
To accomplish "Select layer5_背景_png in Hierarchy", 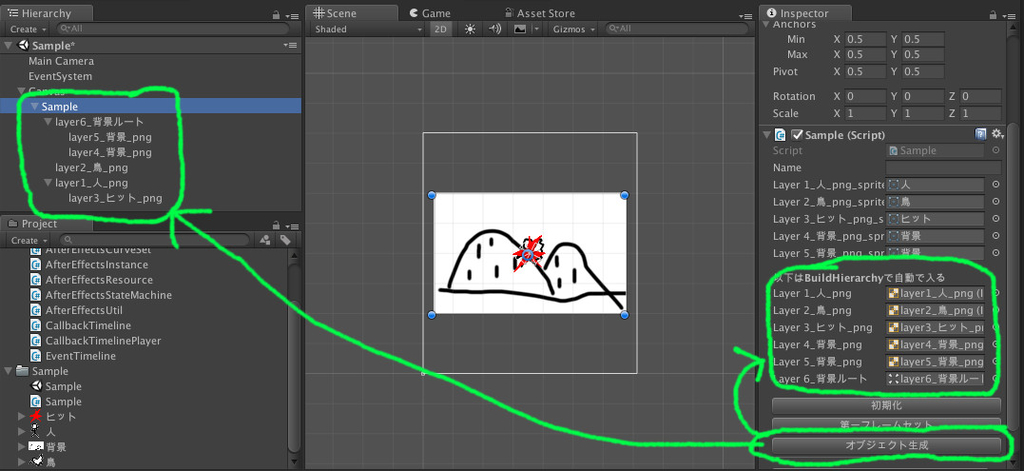I will [x=110, y=137].
